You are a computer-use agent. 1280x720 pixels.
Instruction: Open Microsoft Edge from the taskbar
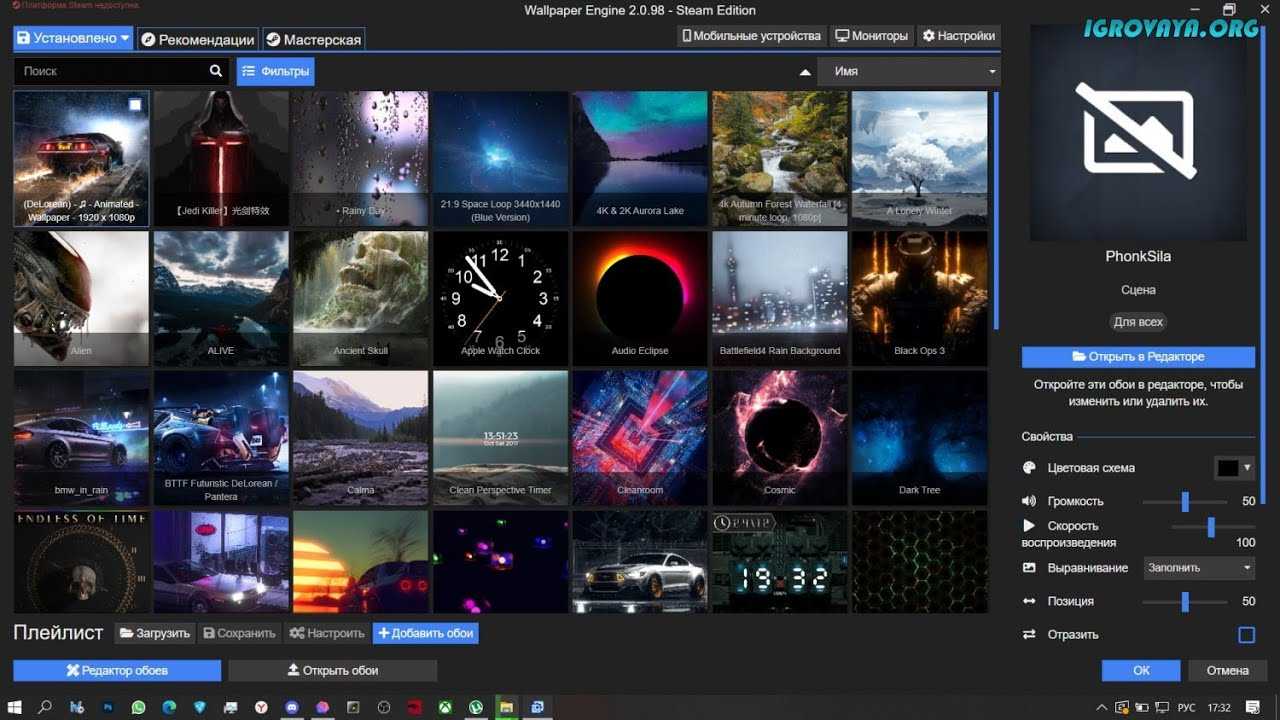click(x=169, y=707)
